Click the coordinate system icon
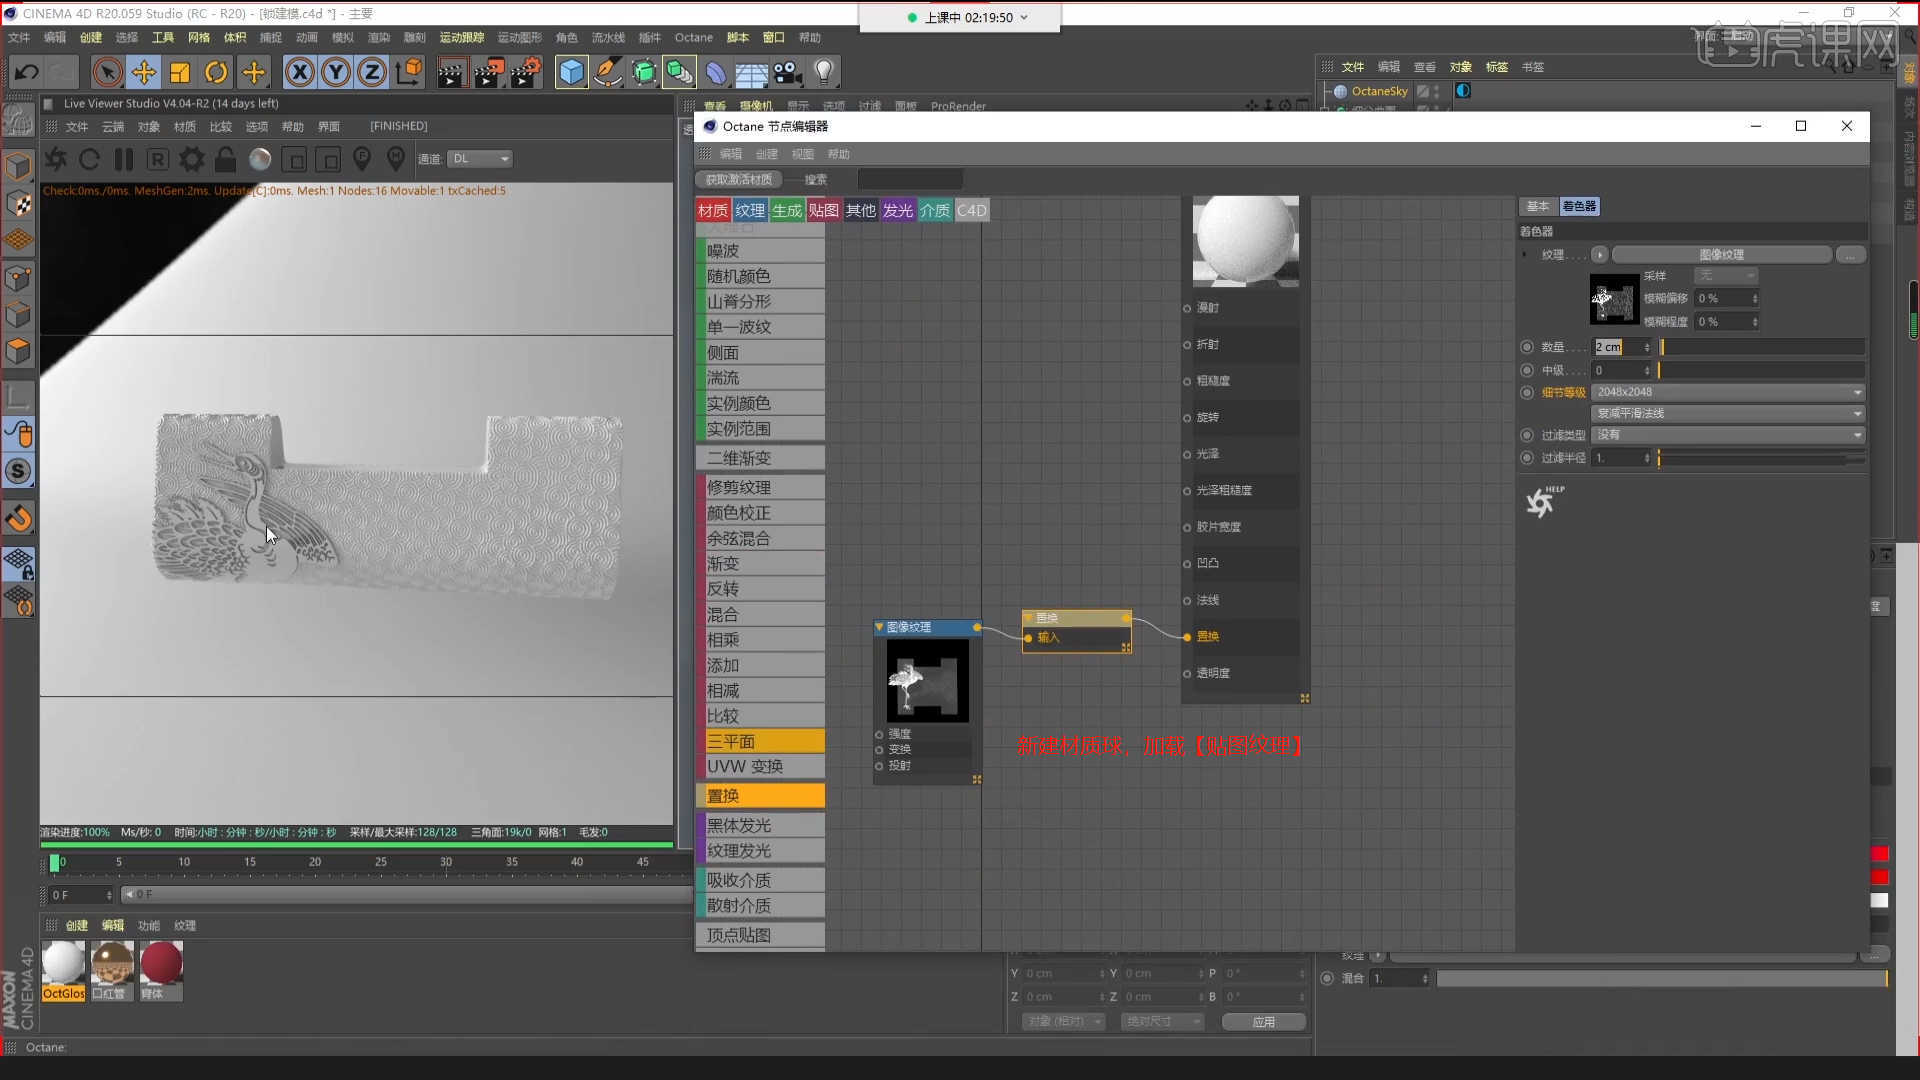 (x=409, y=72)
